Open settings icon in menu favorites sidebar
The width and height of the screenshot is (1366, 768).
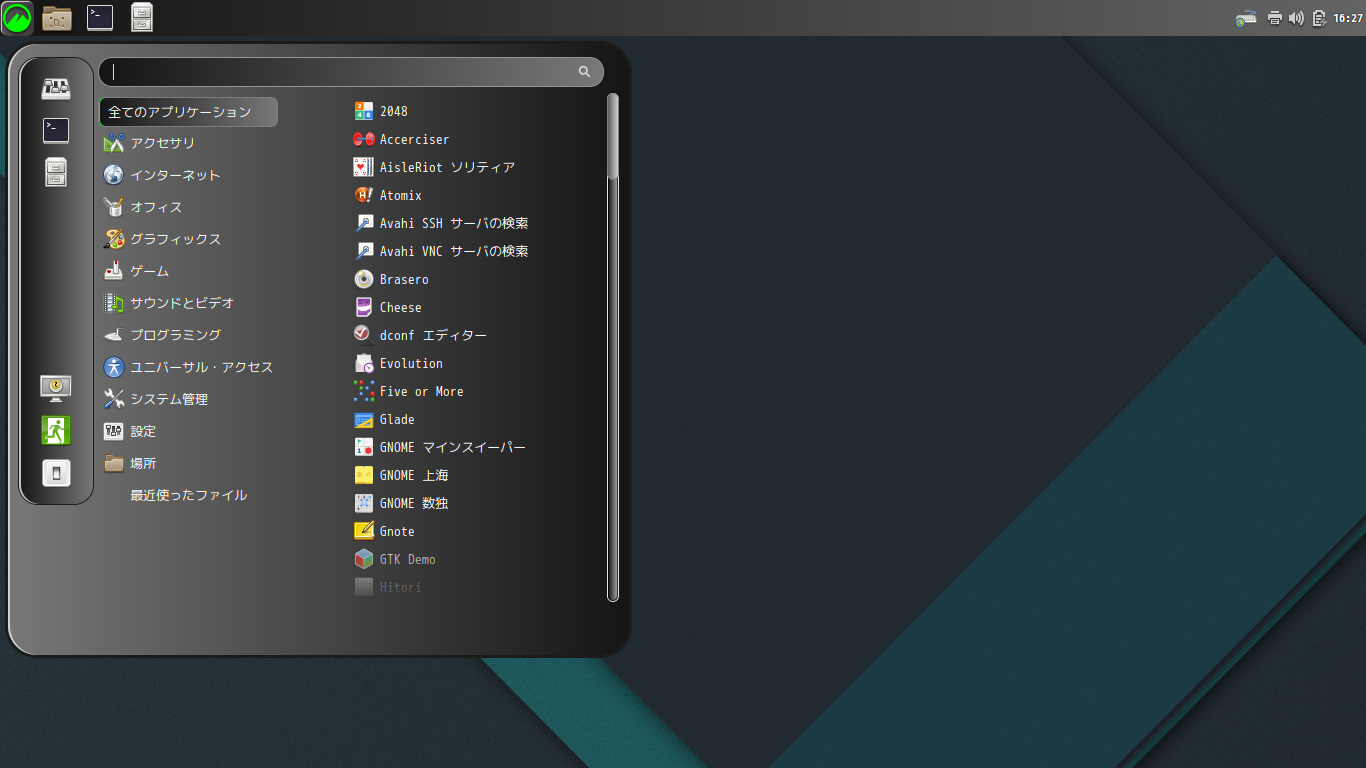tap(56, 89)
